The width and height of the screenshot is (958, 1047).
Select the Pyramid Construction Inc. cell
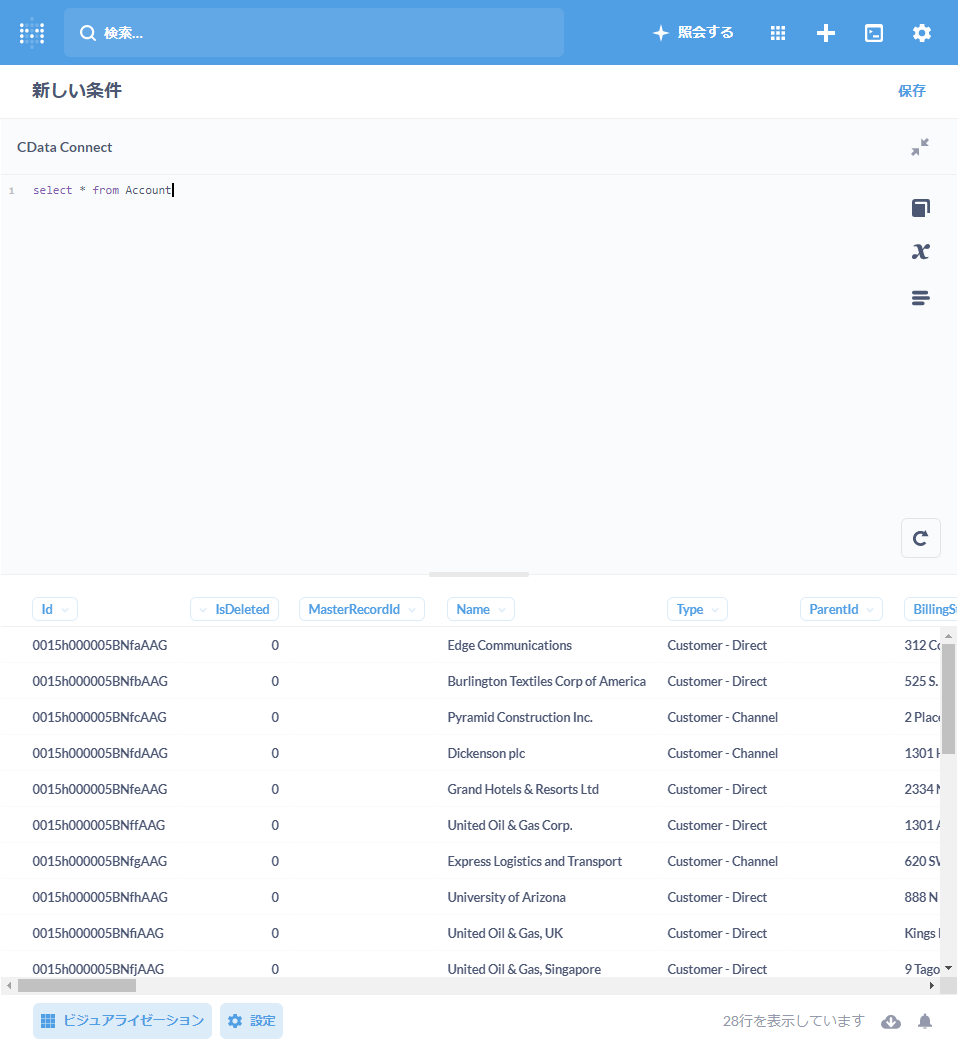pos(520,718)
